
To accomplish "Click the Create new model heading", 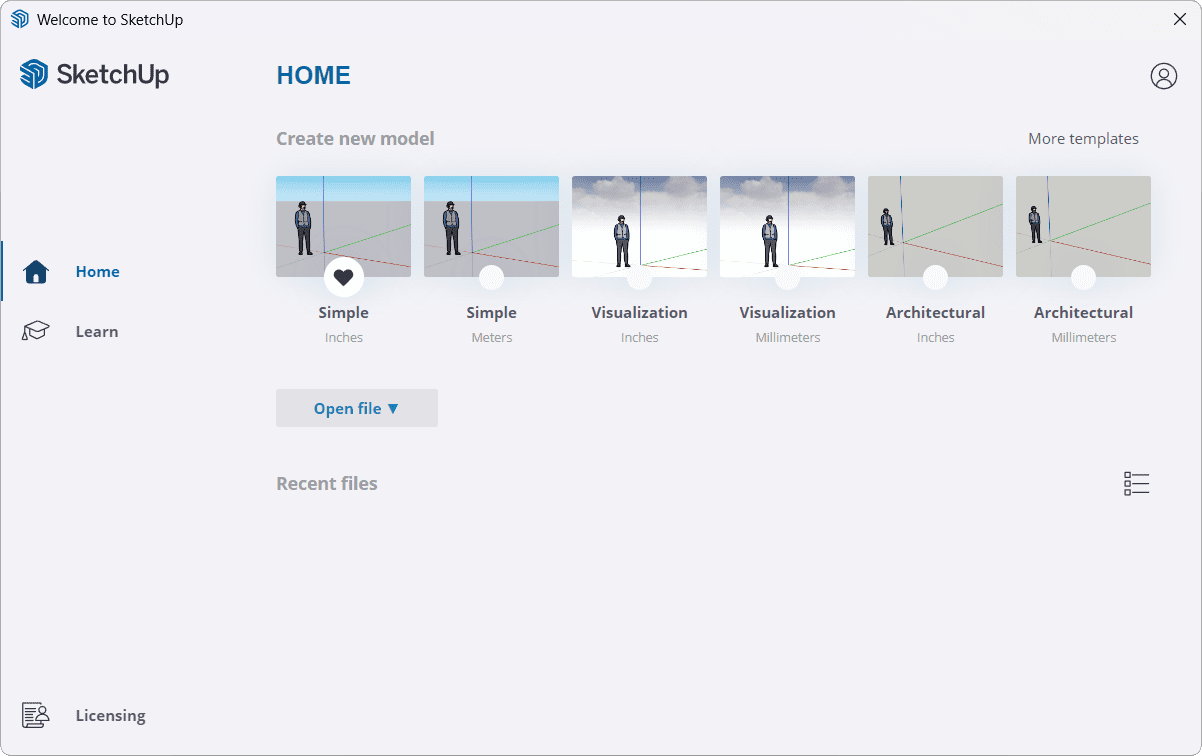I will click(x=355, y=139).
